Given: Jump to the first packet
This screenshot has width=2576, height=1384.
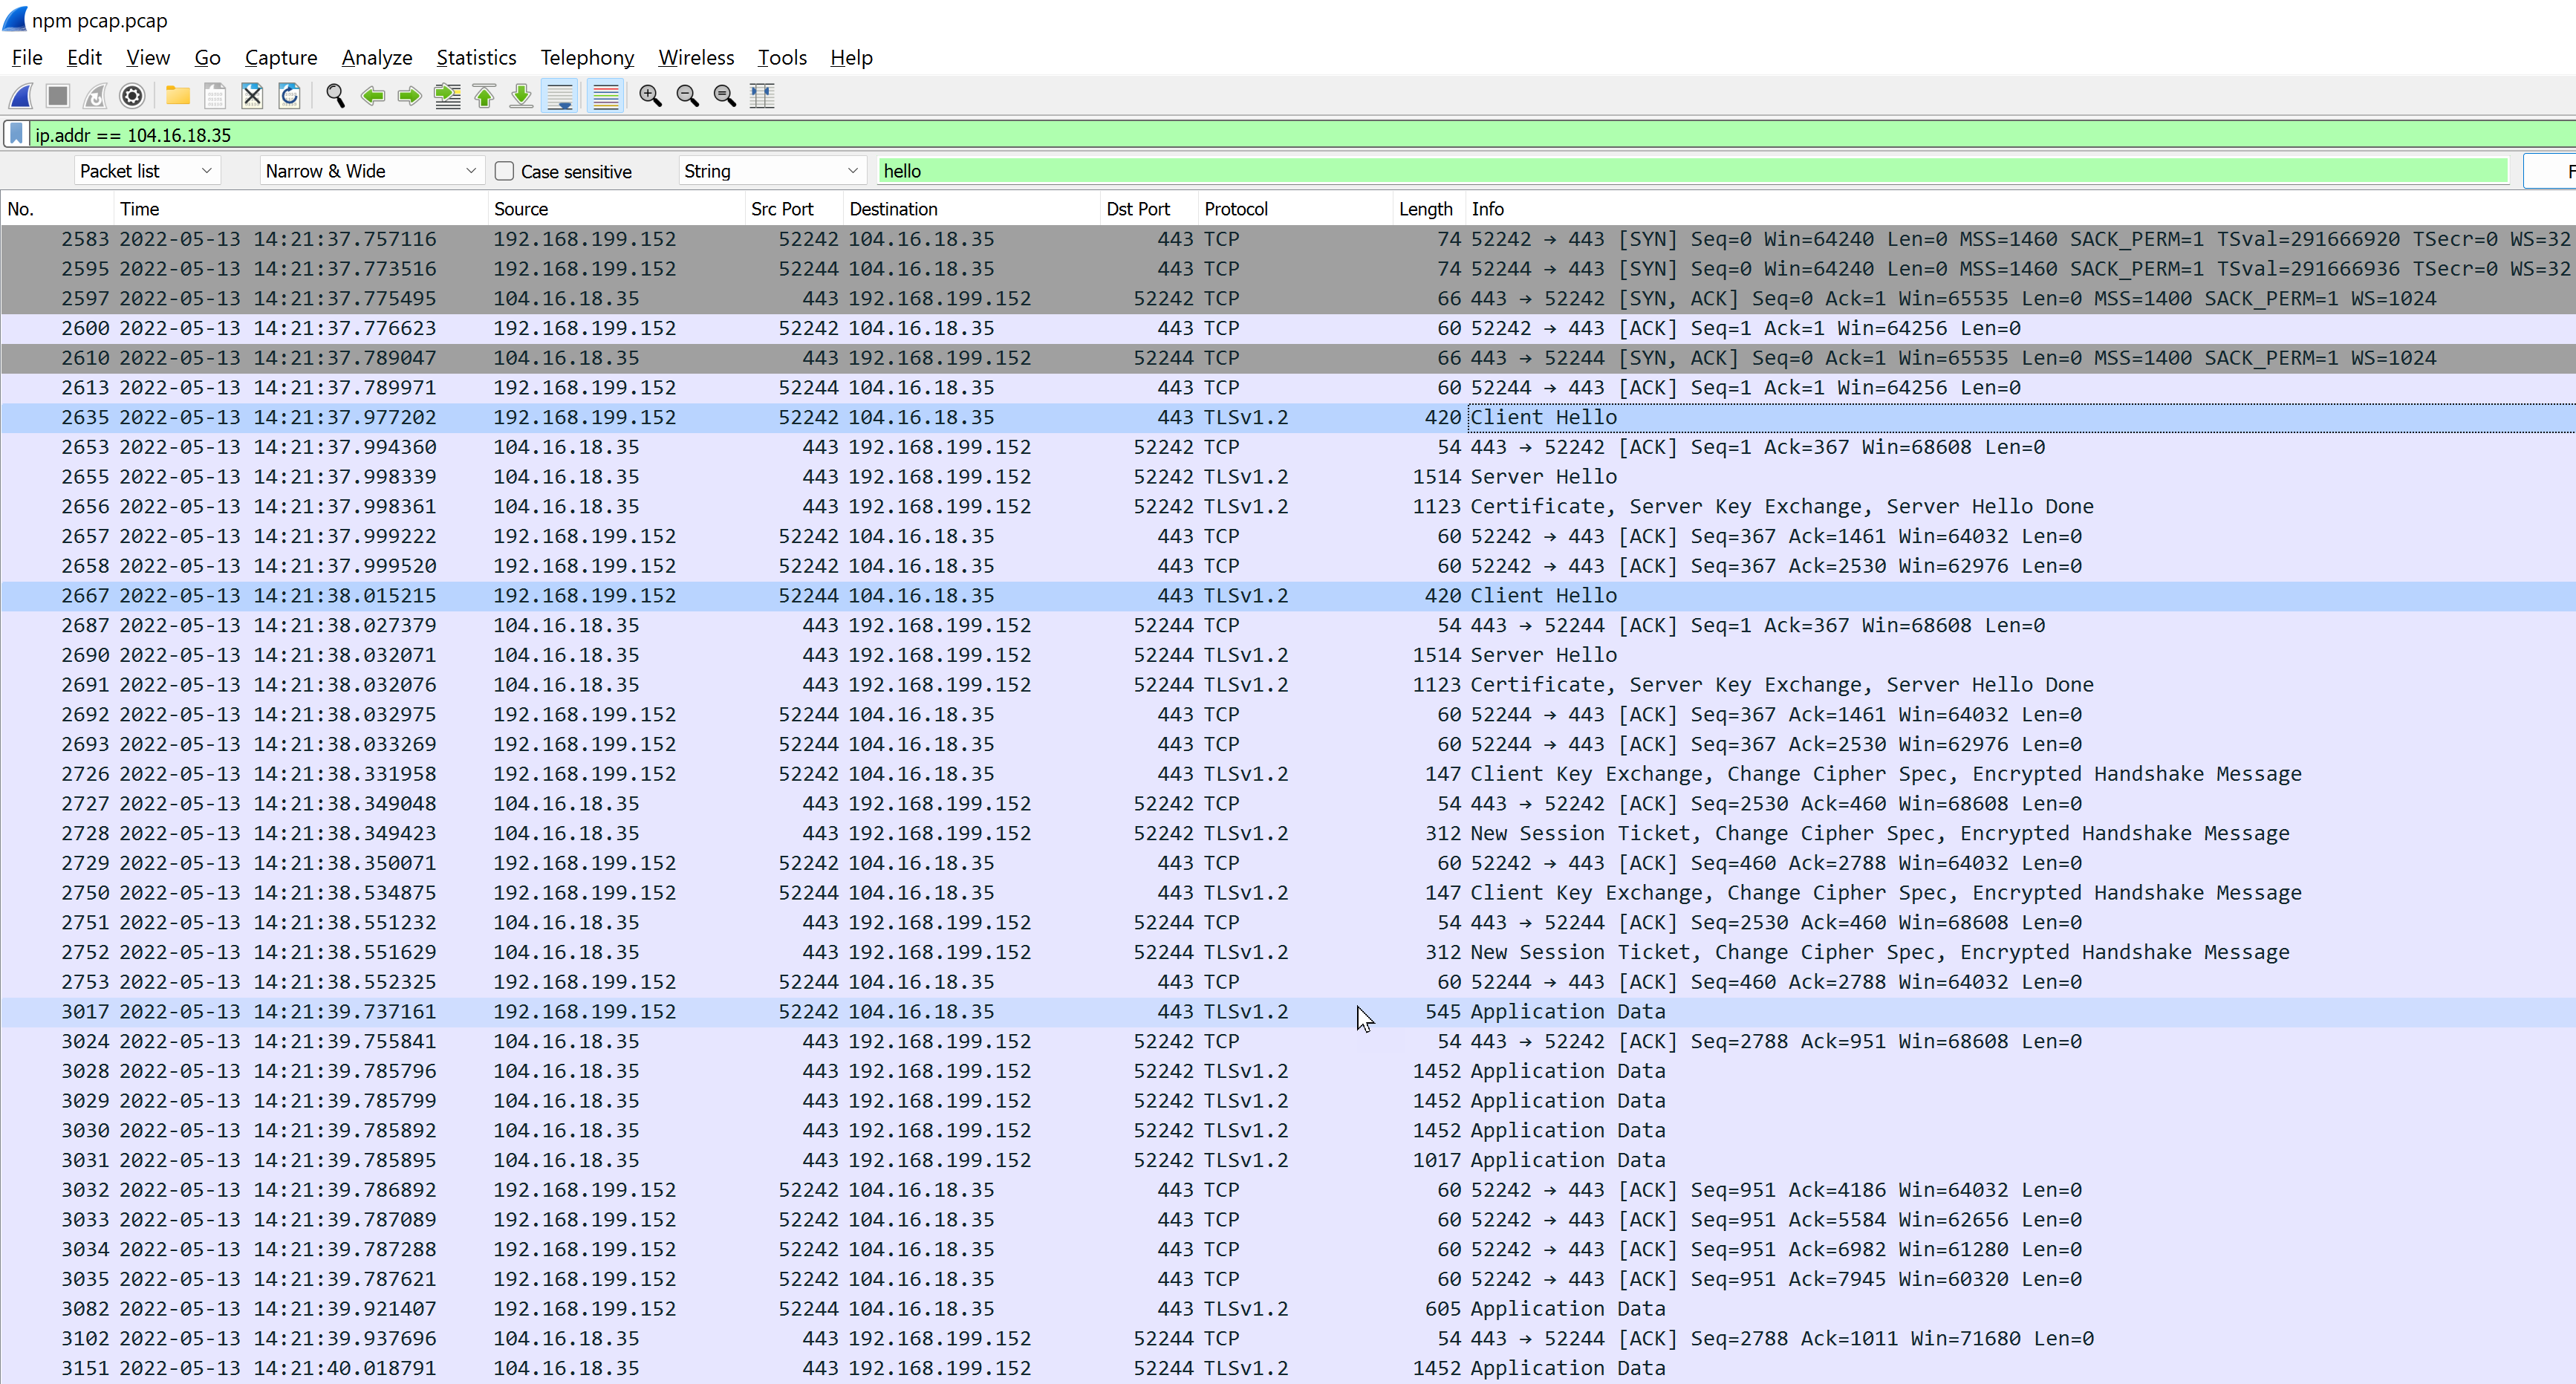Looking at the screenshot, I should click(484, 96).
